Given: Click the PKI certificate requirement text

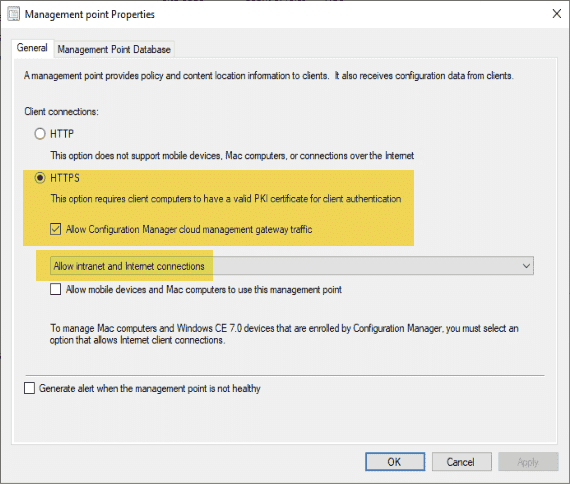Looking at the screenshot, I should 226,199.
